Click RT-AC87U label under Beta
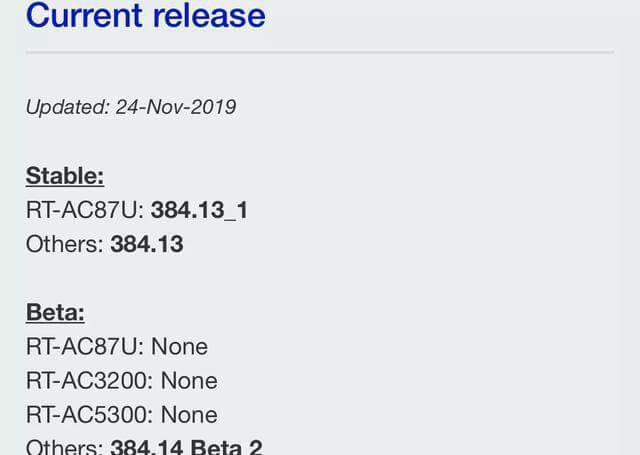 (x=83, y=347)
